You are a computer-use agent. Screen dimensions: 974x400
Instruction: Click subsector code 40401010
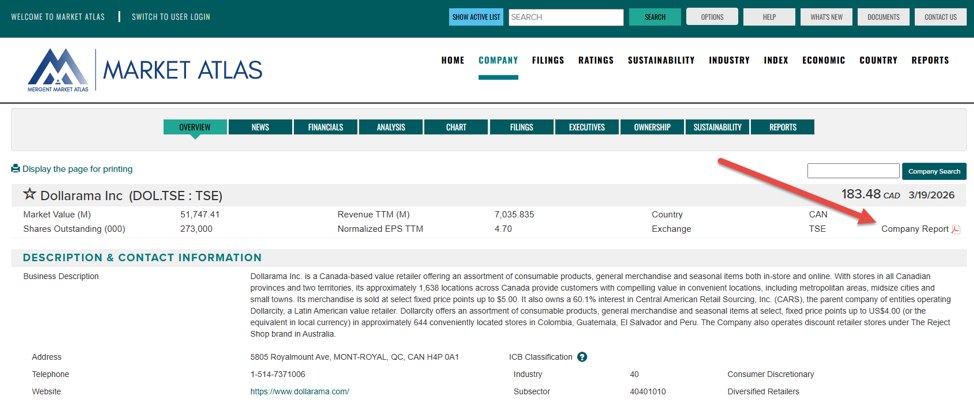(x=648, y=392)
